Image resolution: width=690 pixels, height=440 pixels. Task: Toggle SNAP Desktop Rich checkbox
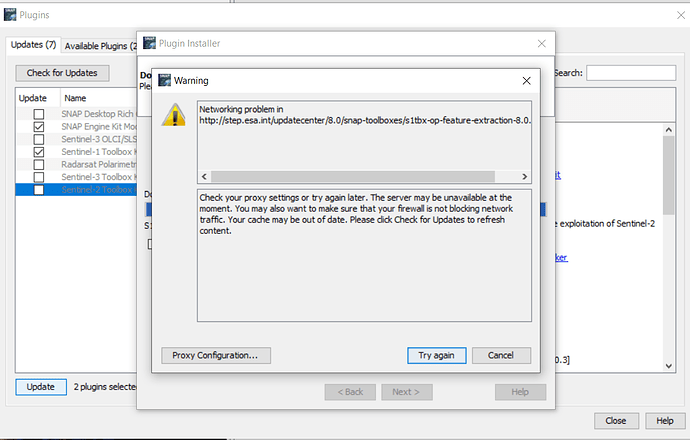tap(39, 114)
